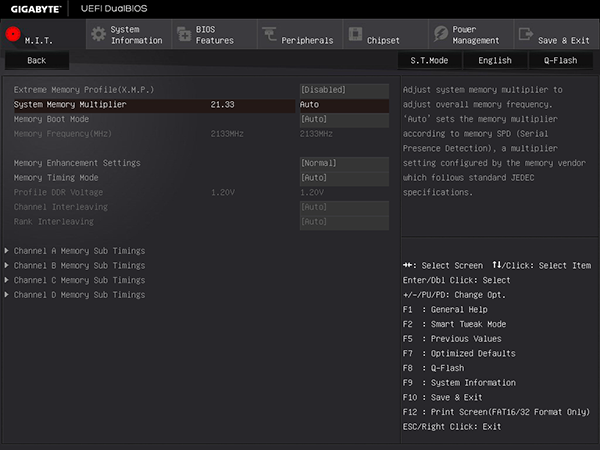Open Channel Interleaving Auto dropdown
The width and height of the screenshot is (600, 450).
click(x=344, y=207)
